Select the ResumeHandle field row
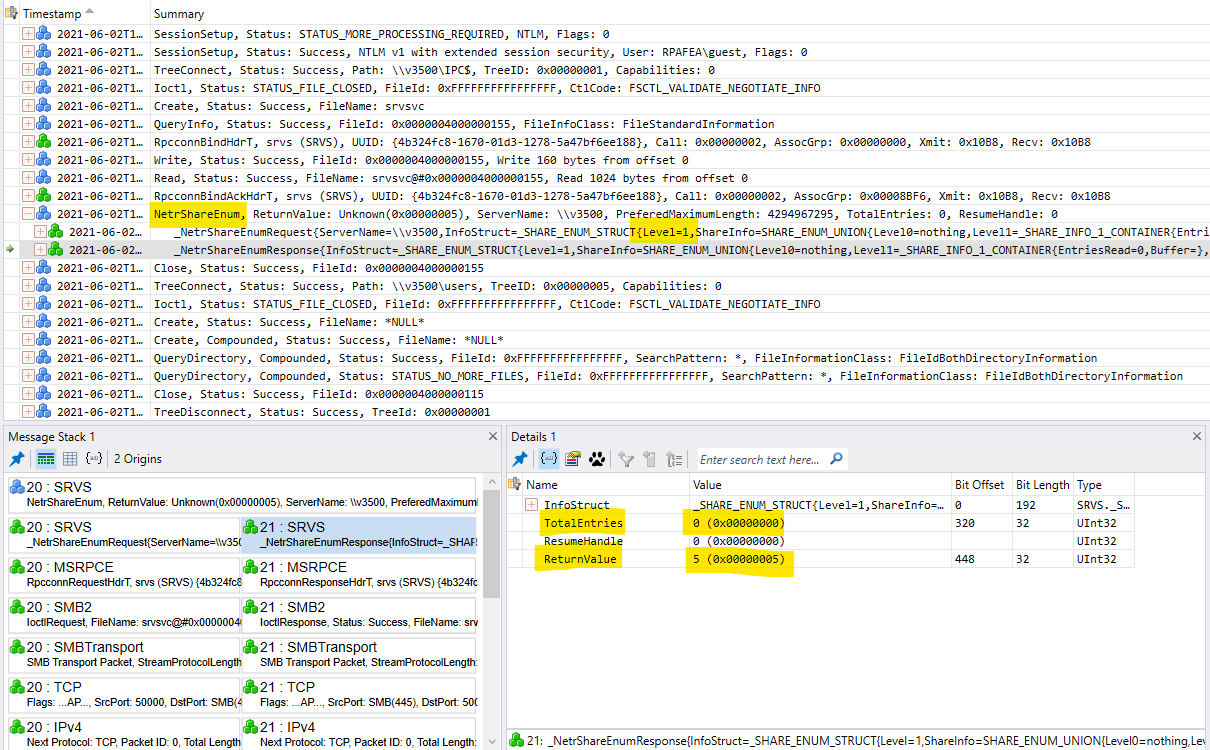Viewport: 1210px width, 750px height. click(x=820, y=541)
